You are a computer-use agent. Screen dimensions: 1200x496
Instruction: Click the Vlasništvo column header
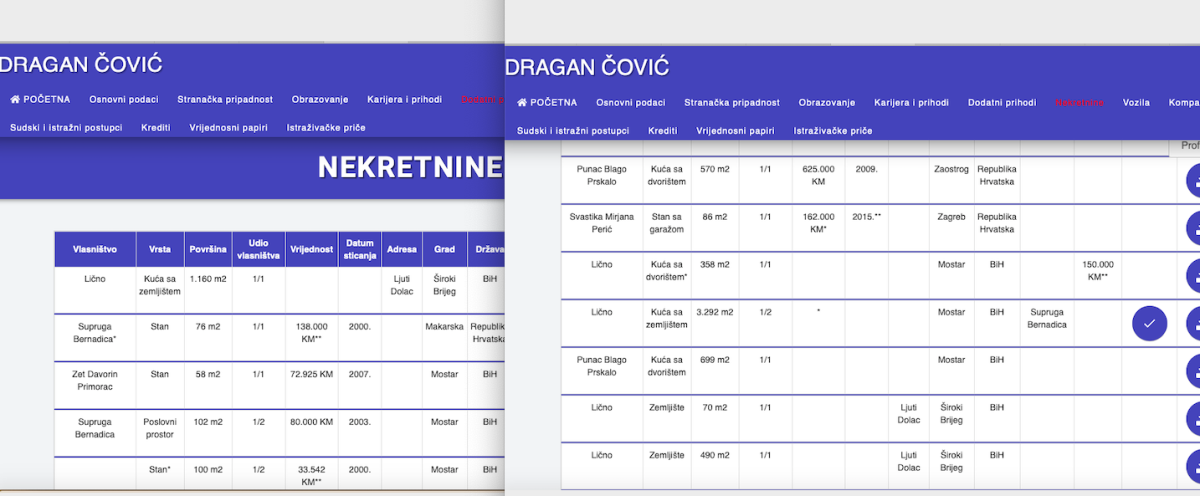click(95, 249)
